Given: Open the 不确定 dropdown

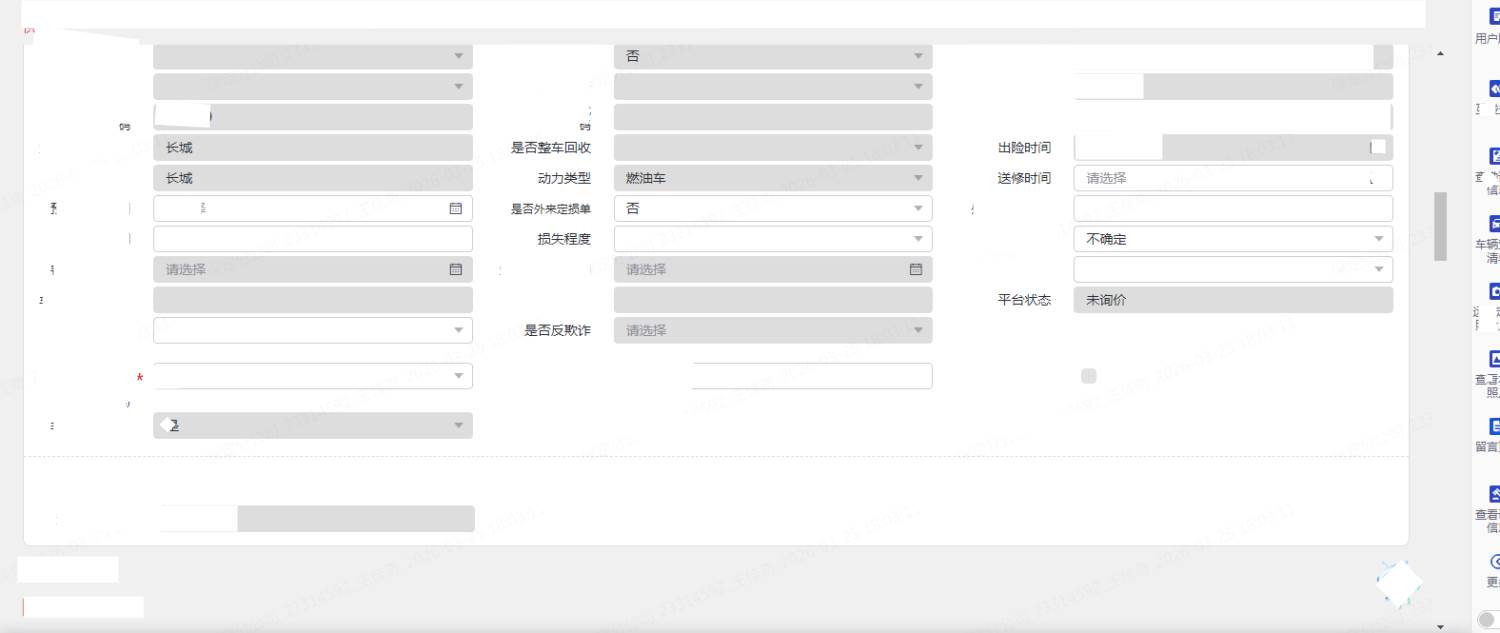Looking at the screenshot, I should pyautogui.click(x=1232, y=239).
